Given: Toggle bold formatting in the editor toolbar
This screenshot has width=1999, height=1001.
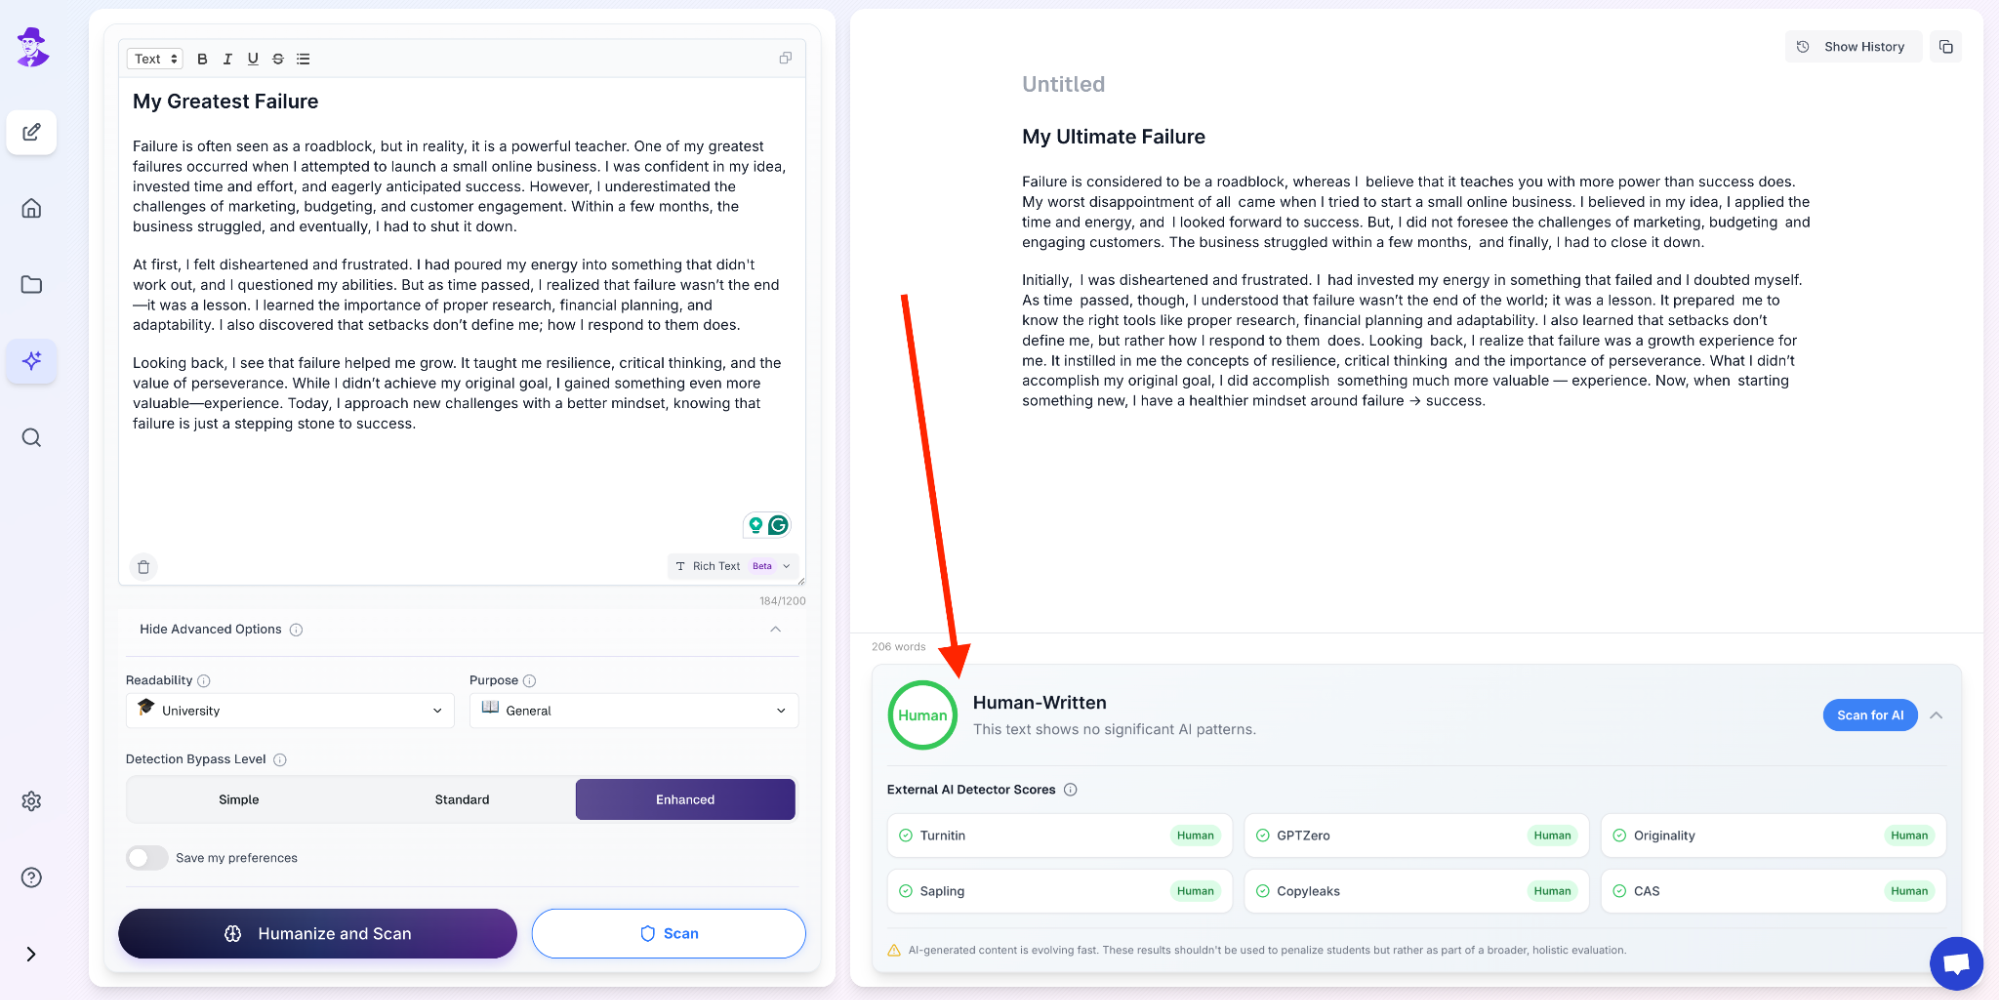Looking at the screenshot, I should [x=202, y=58].
